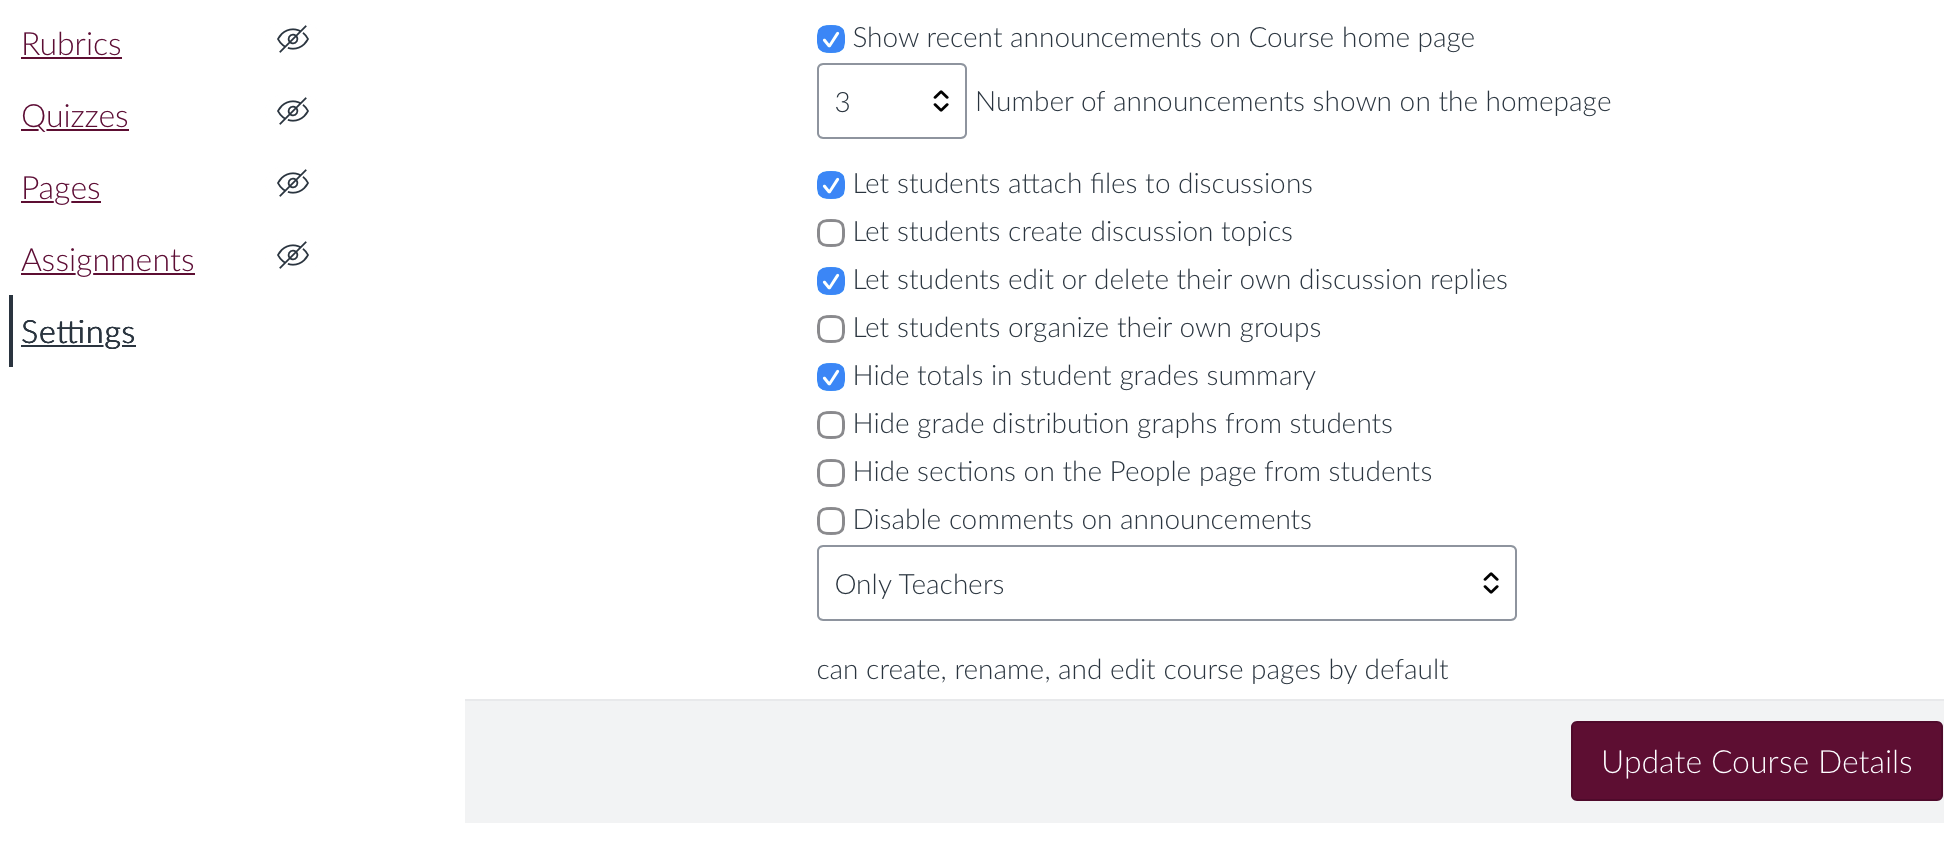Viewport: 1944px width, 863px height.
Task: Uncheck Hide totals in student grades summary
Action: (830, 376)
